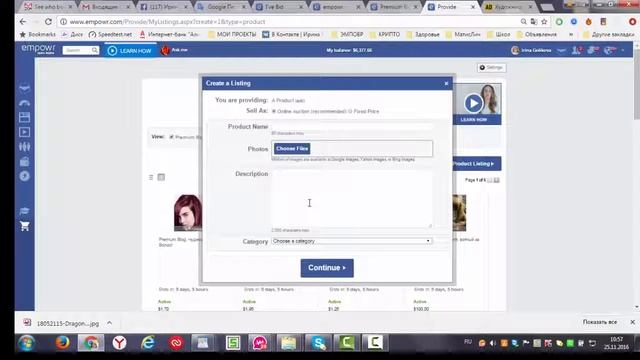640x360 pixels.
Task: Switch to grid view icon
Action: click(161, 177)
